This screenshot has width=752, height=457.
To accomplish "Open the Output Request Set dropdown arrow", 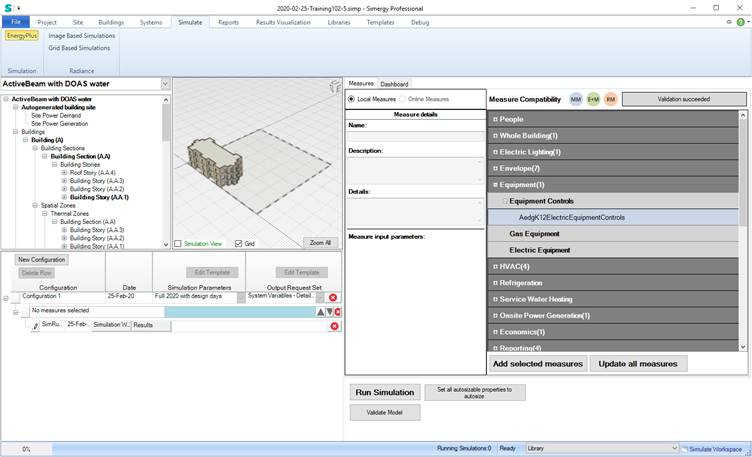I will (320, 297).
